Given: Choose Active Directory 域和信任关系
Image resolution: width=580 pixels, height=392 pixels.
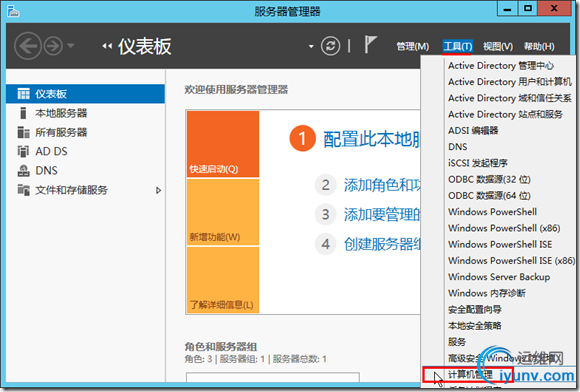Looking at the screenshot, I should click(509, 98).
